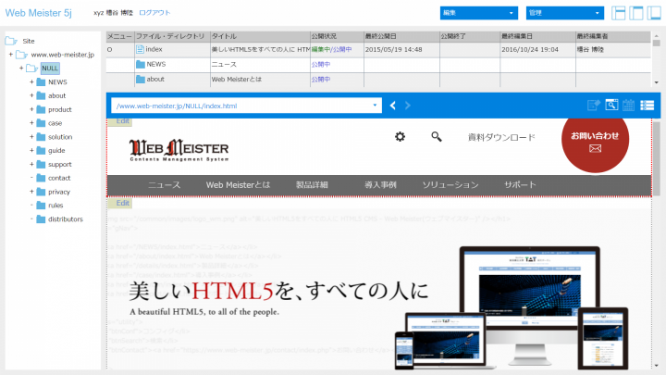Select the case folder in tree
Screen dimensions: 666x375
coord(55,123)
